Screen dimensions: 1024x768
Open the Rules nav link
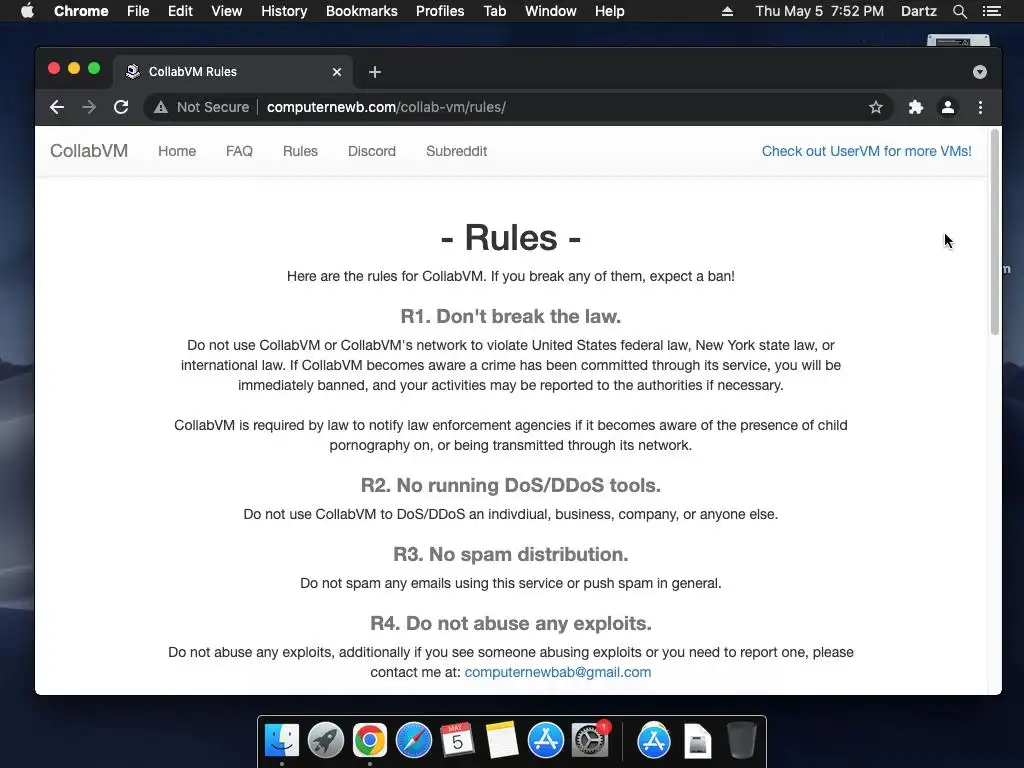pos(300,151)
